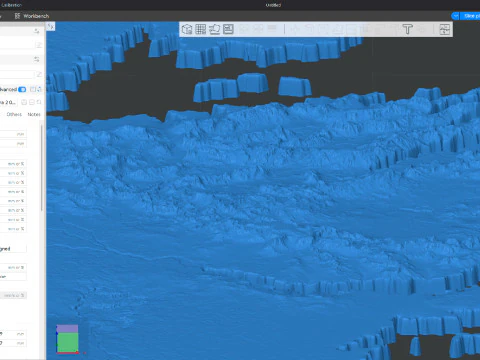This screenshot has width=480, height=360.
Task: Switch to the Notes settings tab
Action: point(34,114)
